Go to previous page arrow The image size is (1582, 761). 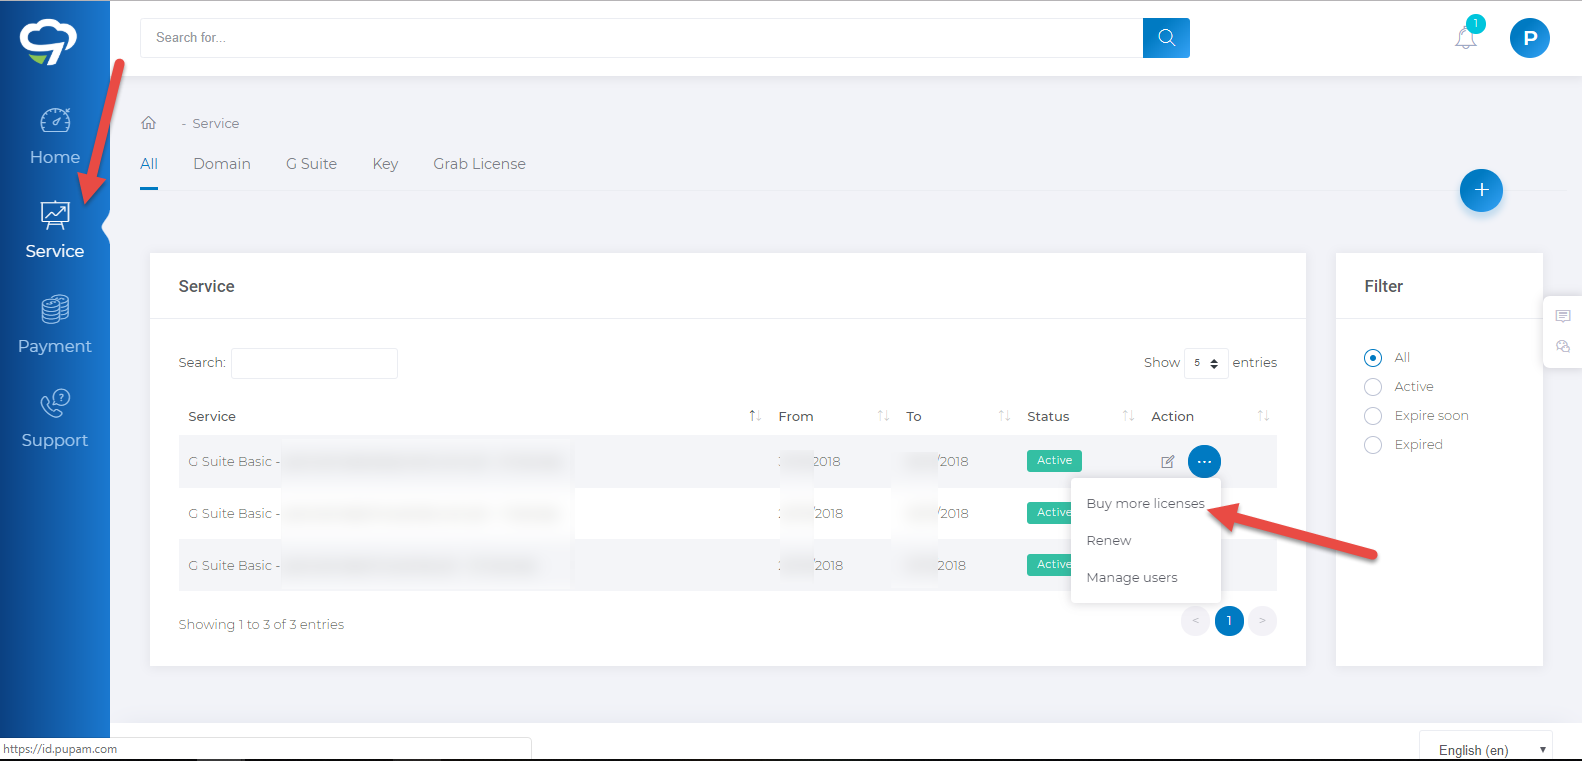coord(1195,621)
